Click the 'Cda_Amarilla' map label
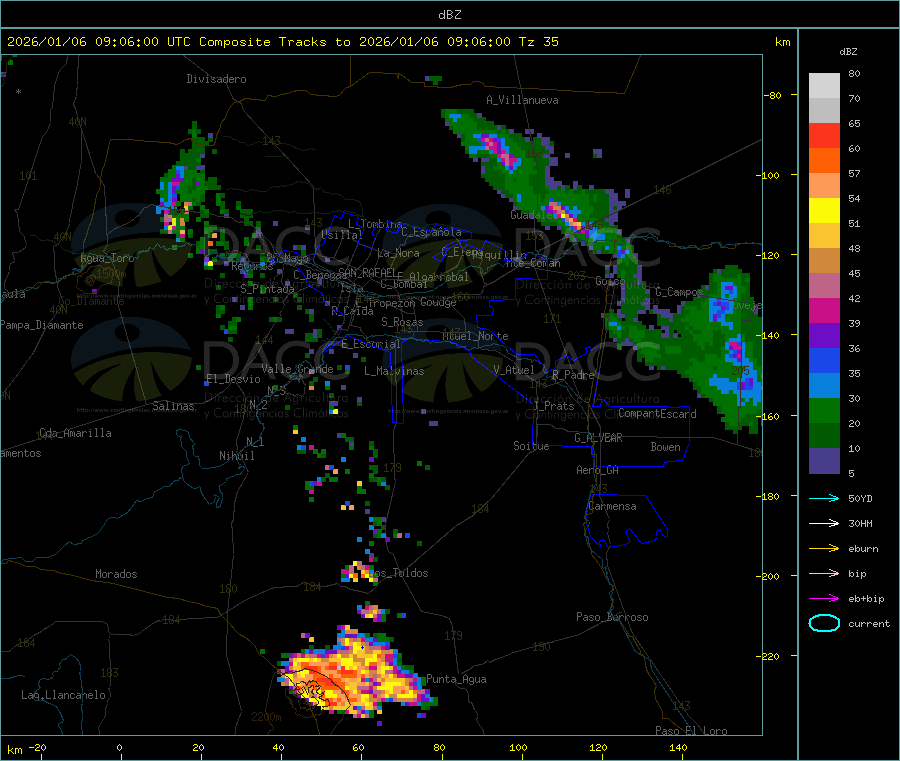900x761 pixels. pyautogui.click(x=75, y=433)
